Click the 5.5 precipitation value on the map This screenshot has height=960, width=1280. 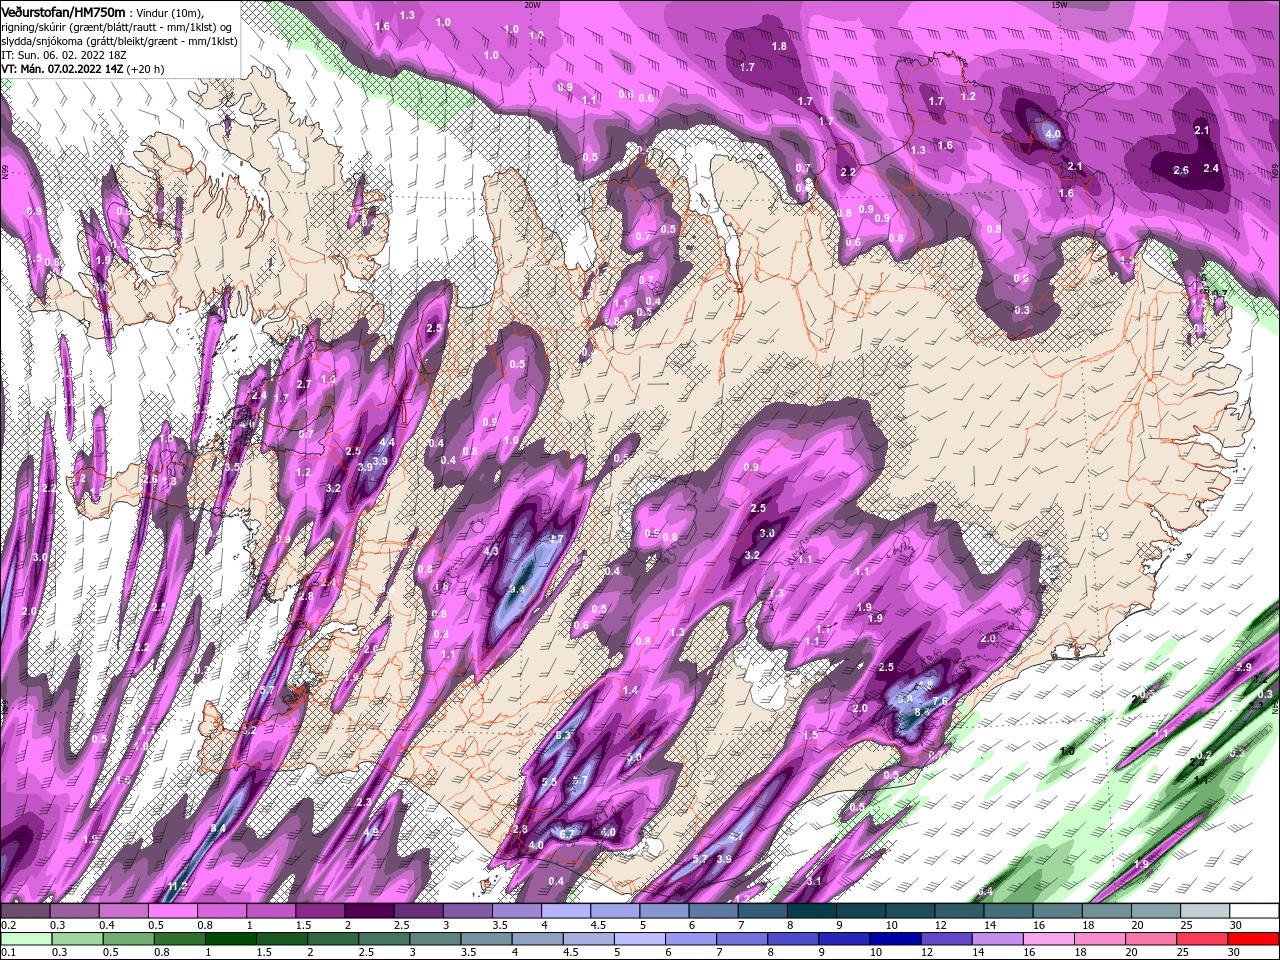tap(549, 782)
